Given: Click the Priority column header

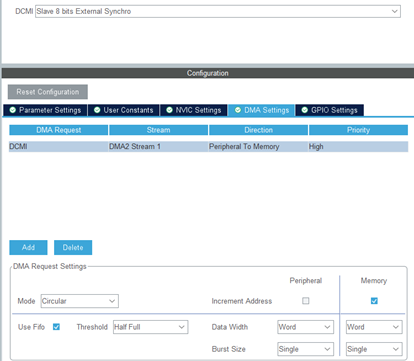Looking at the screenshot, I should pyautogui.click(x=358, y=130).
